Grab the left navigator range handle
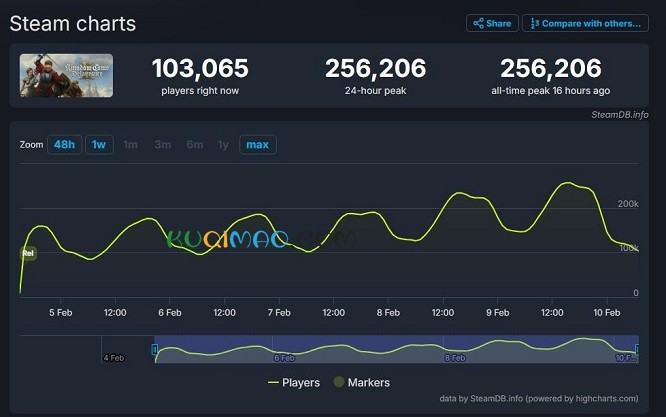 tap(155, 349)
